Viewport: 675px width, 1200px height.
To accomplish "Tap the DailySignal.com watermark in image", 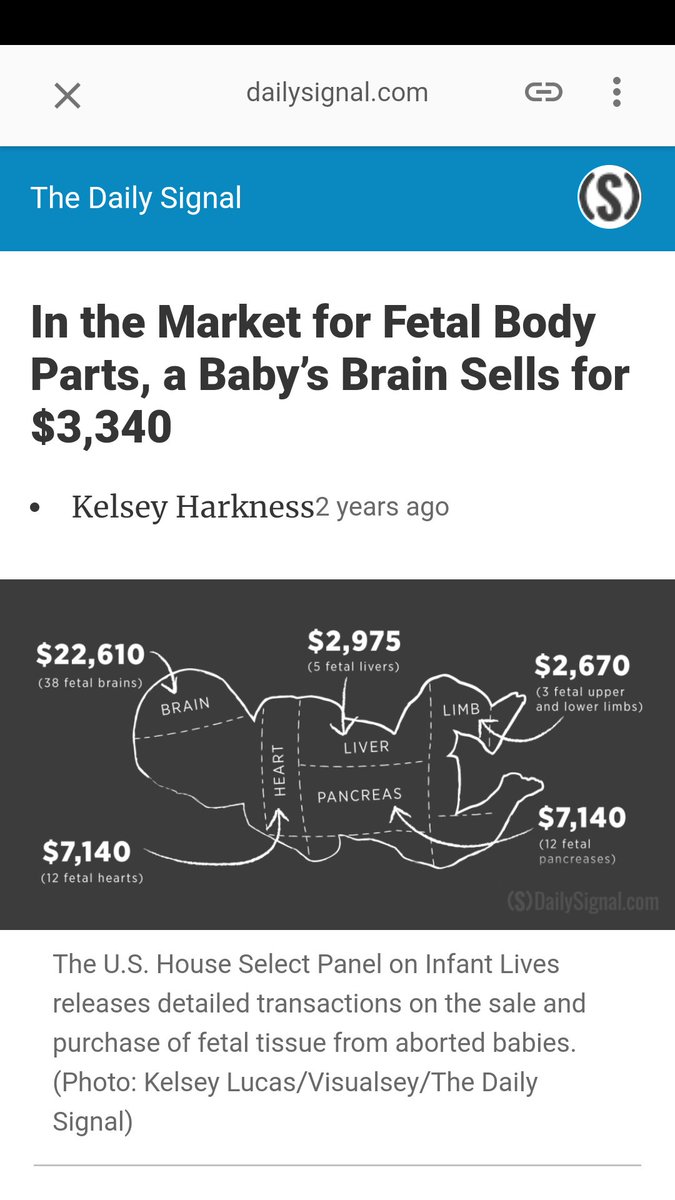I will pyautogui.click(x=583, y=902).
